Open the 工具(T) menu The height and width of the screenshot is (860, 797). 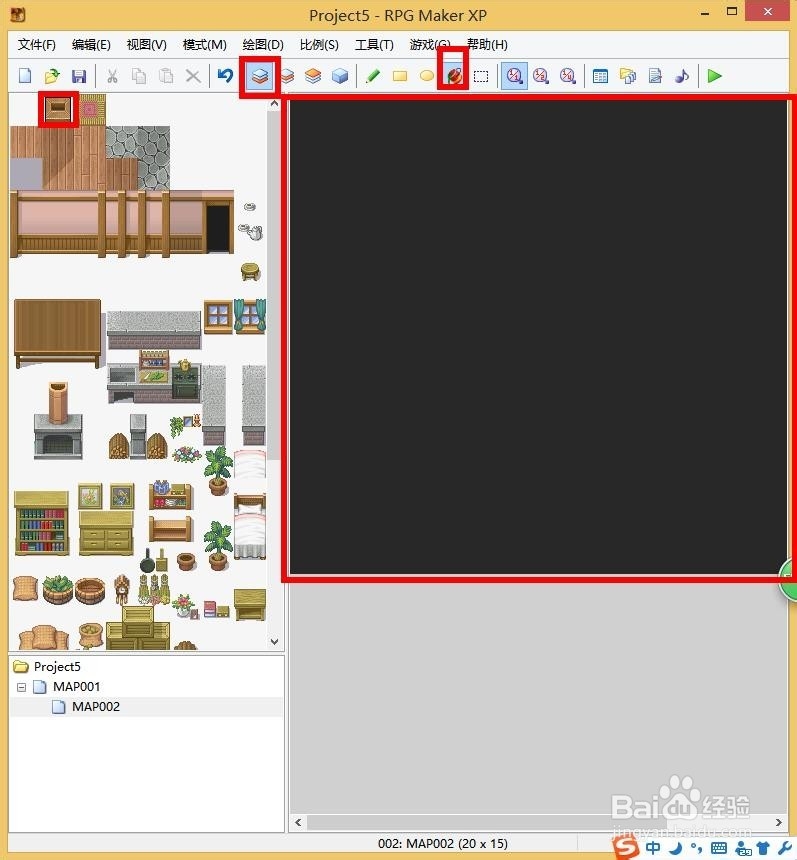(x=374, y=44)
